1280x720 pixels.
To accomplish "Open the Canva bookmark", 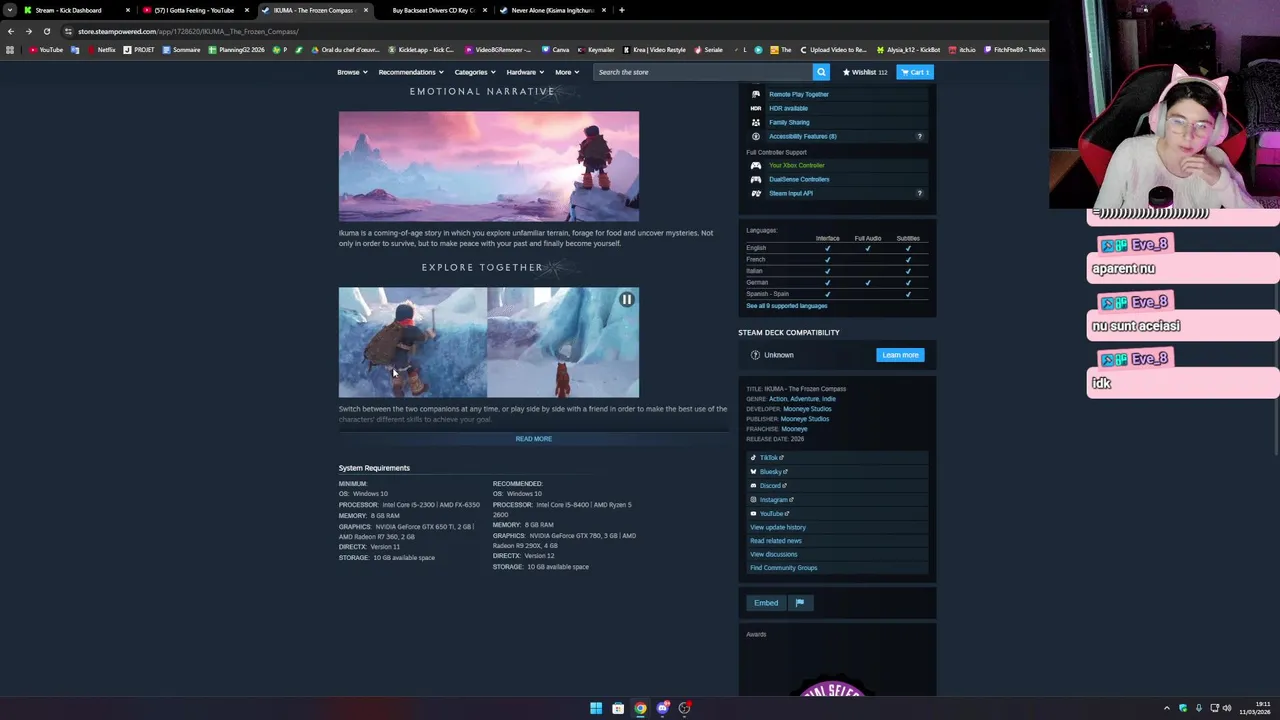I will [x=556, y=50].
